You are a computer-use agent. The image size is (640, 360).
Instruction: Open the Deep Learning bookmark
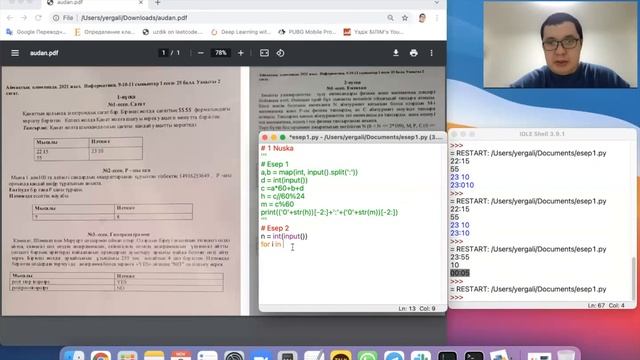(x=241, y=32)
